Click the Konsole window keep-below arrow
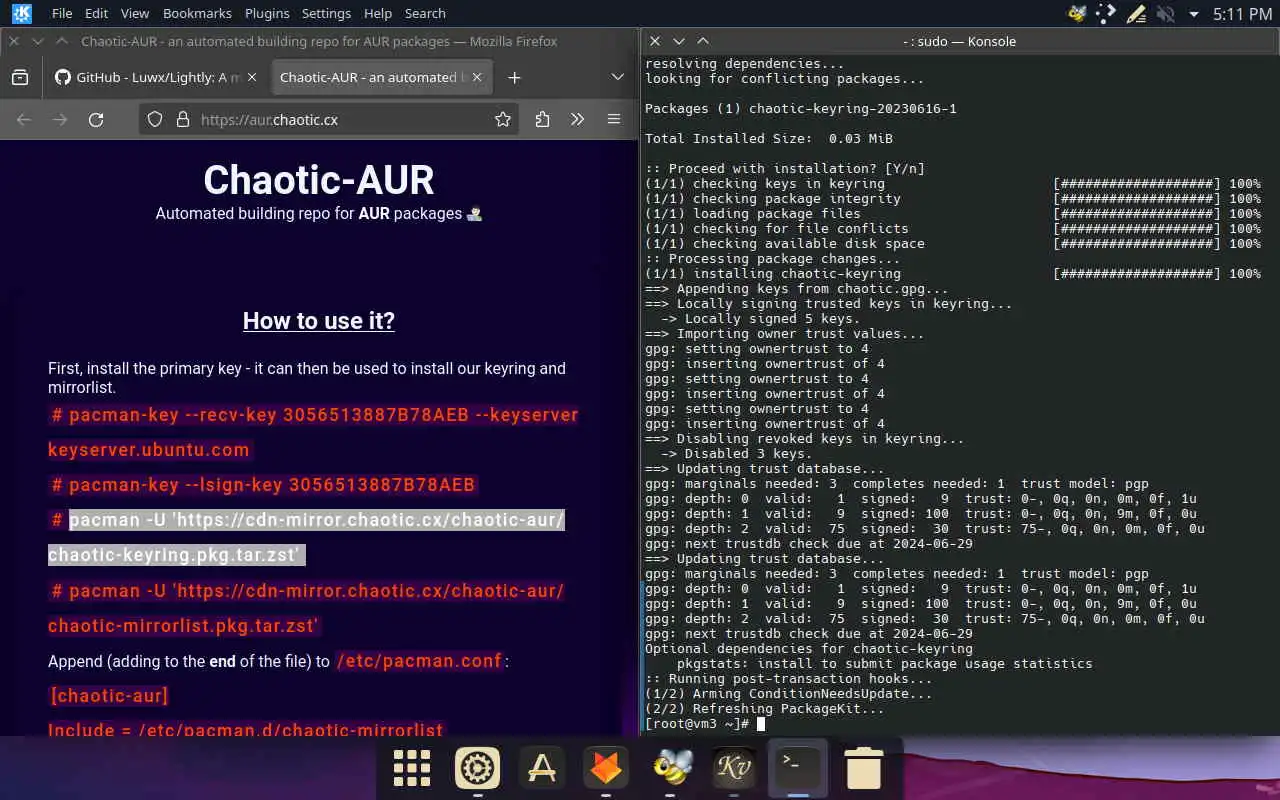The width and height of the screenshot is (1280, 800). point(678,41)
